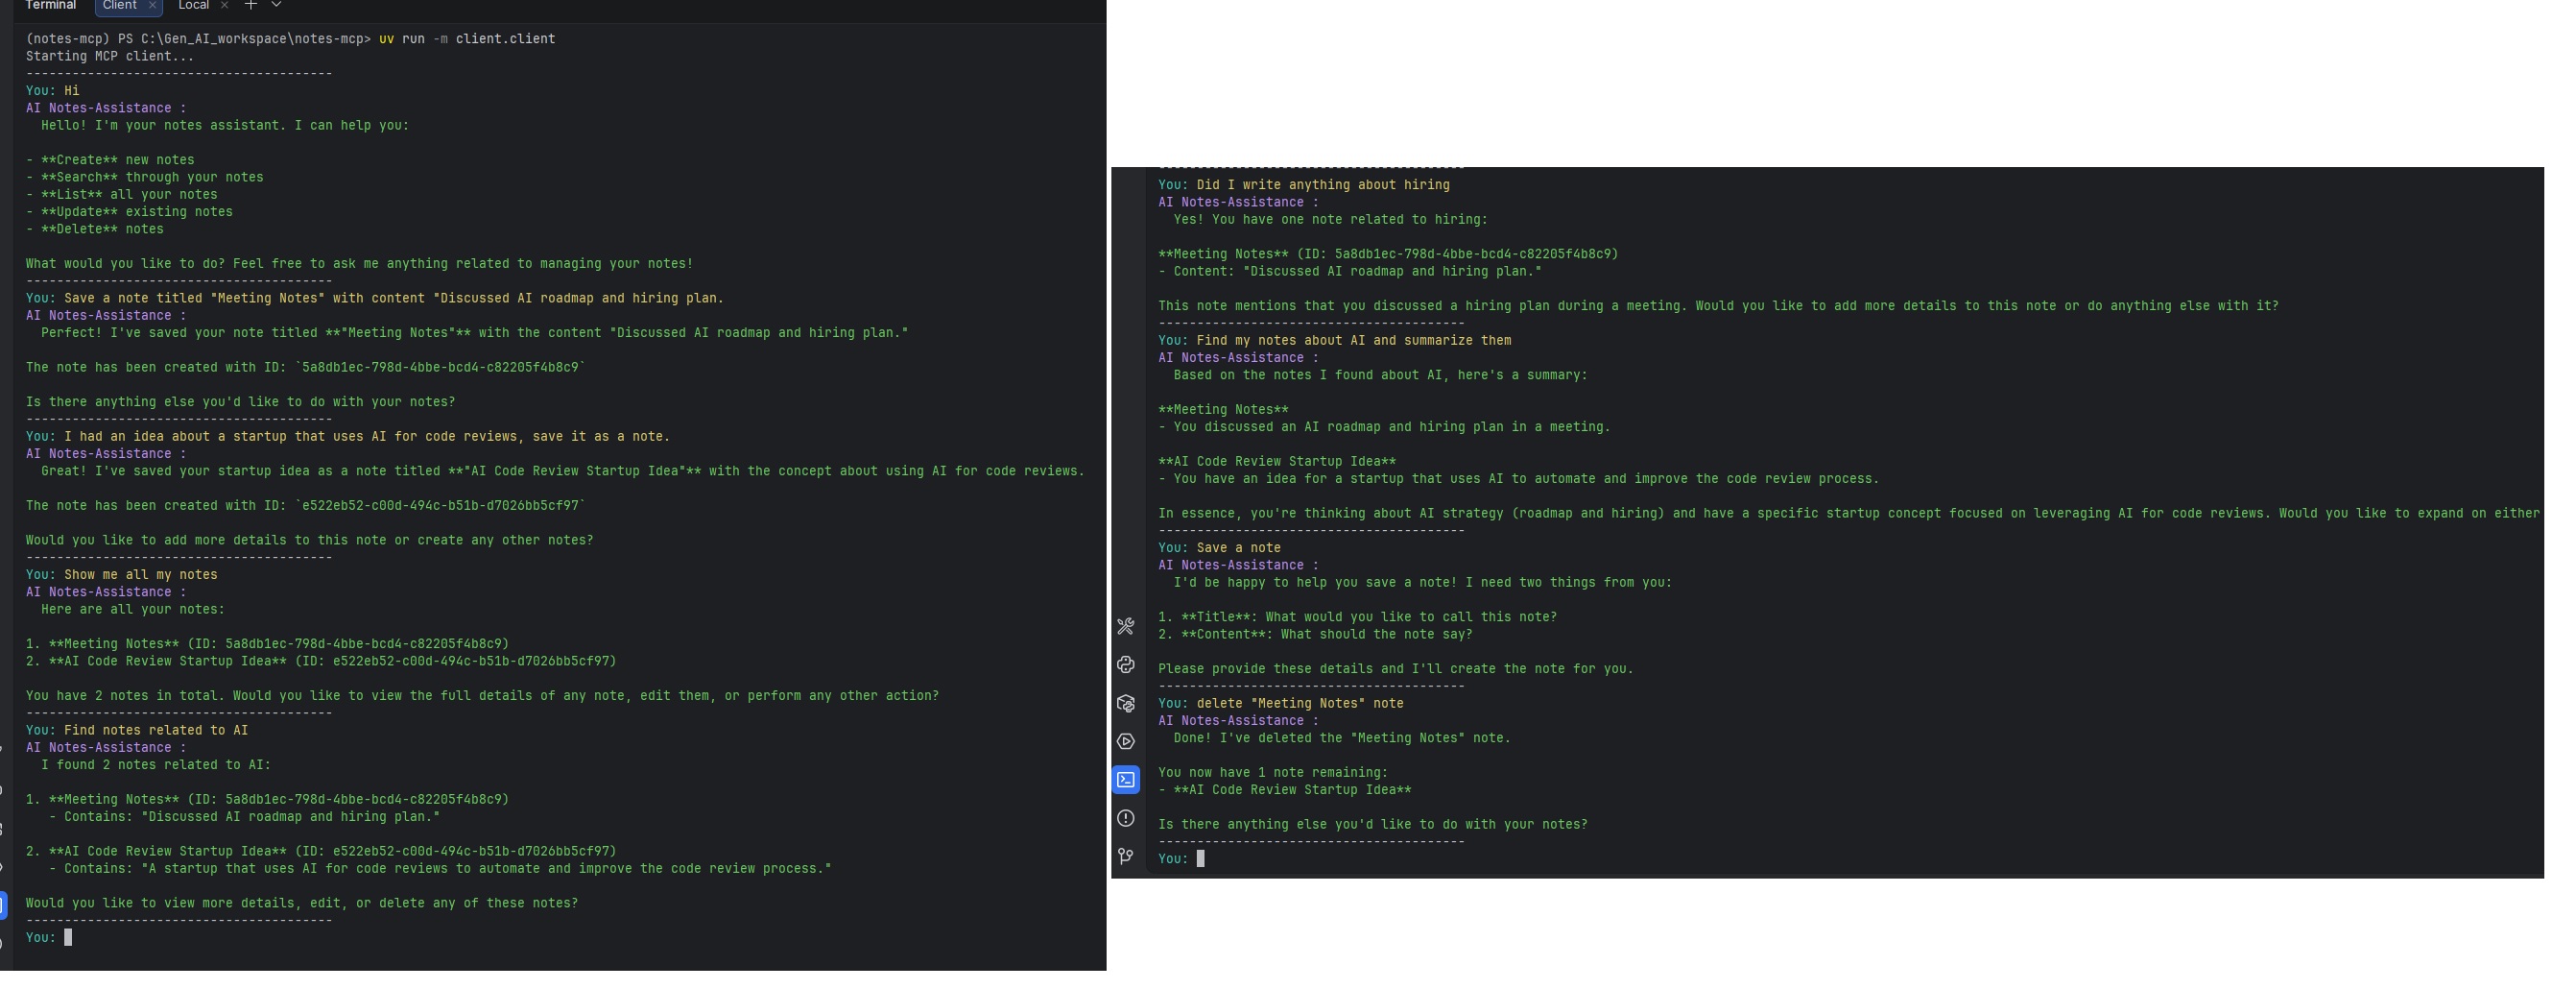Click the highlighted Terminal icon at left edge of left window

click(3, 906)
